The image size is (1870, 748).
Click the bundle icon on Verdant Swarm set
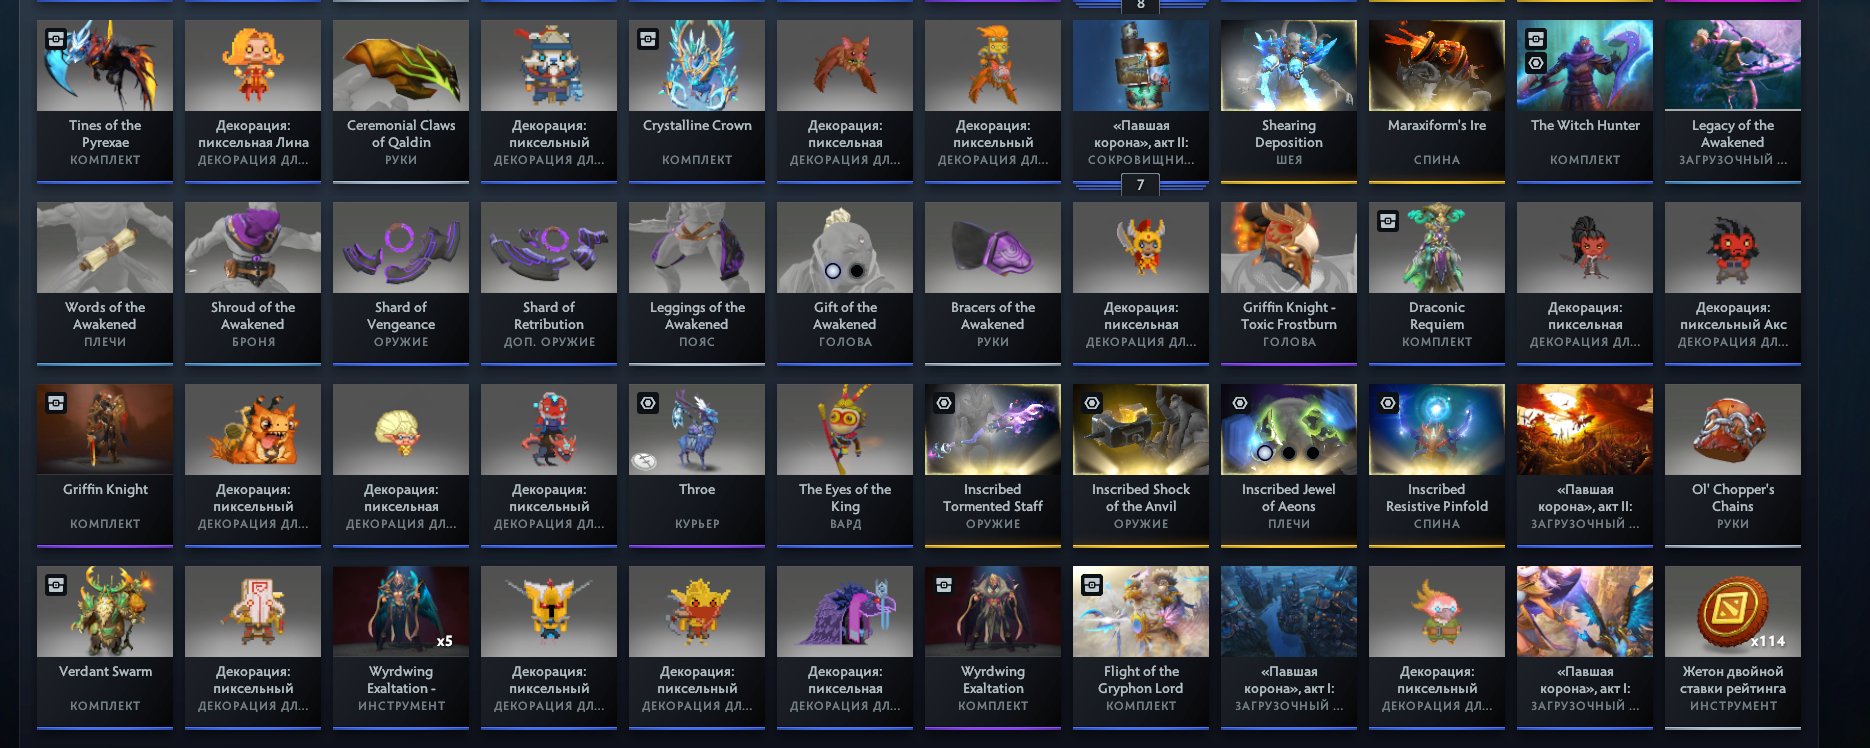pos(56,585)
